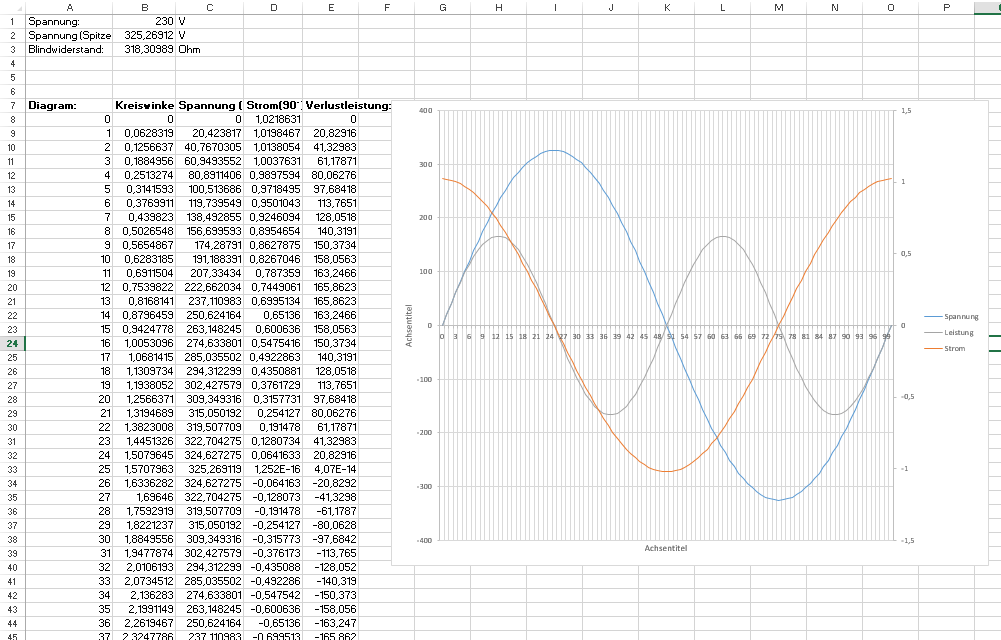Image resolution: width=1001 pixels, height=640 pixels.
Task: Click the cell with value 0,6283185
Action: (145, 259)
